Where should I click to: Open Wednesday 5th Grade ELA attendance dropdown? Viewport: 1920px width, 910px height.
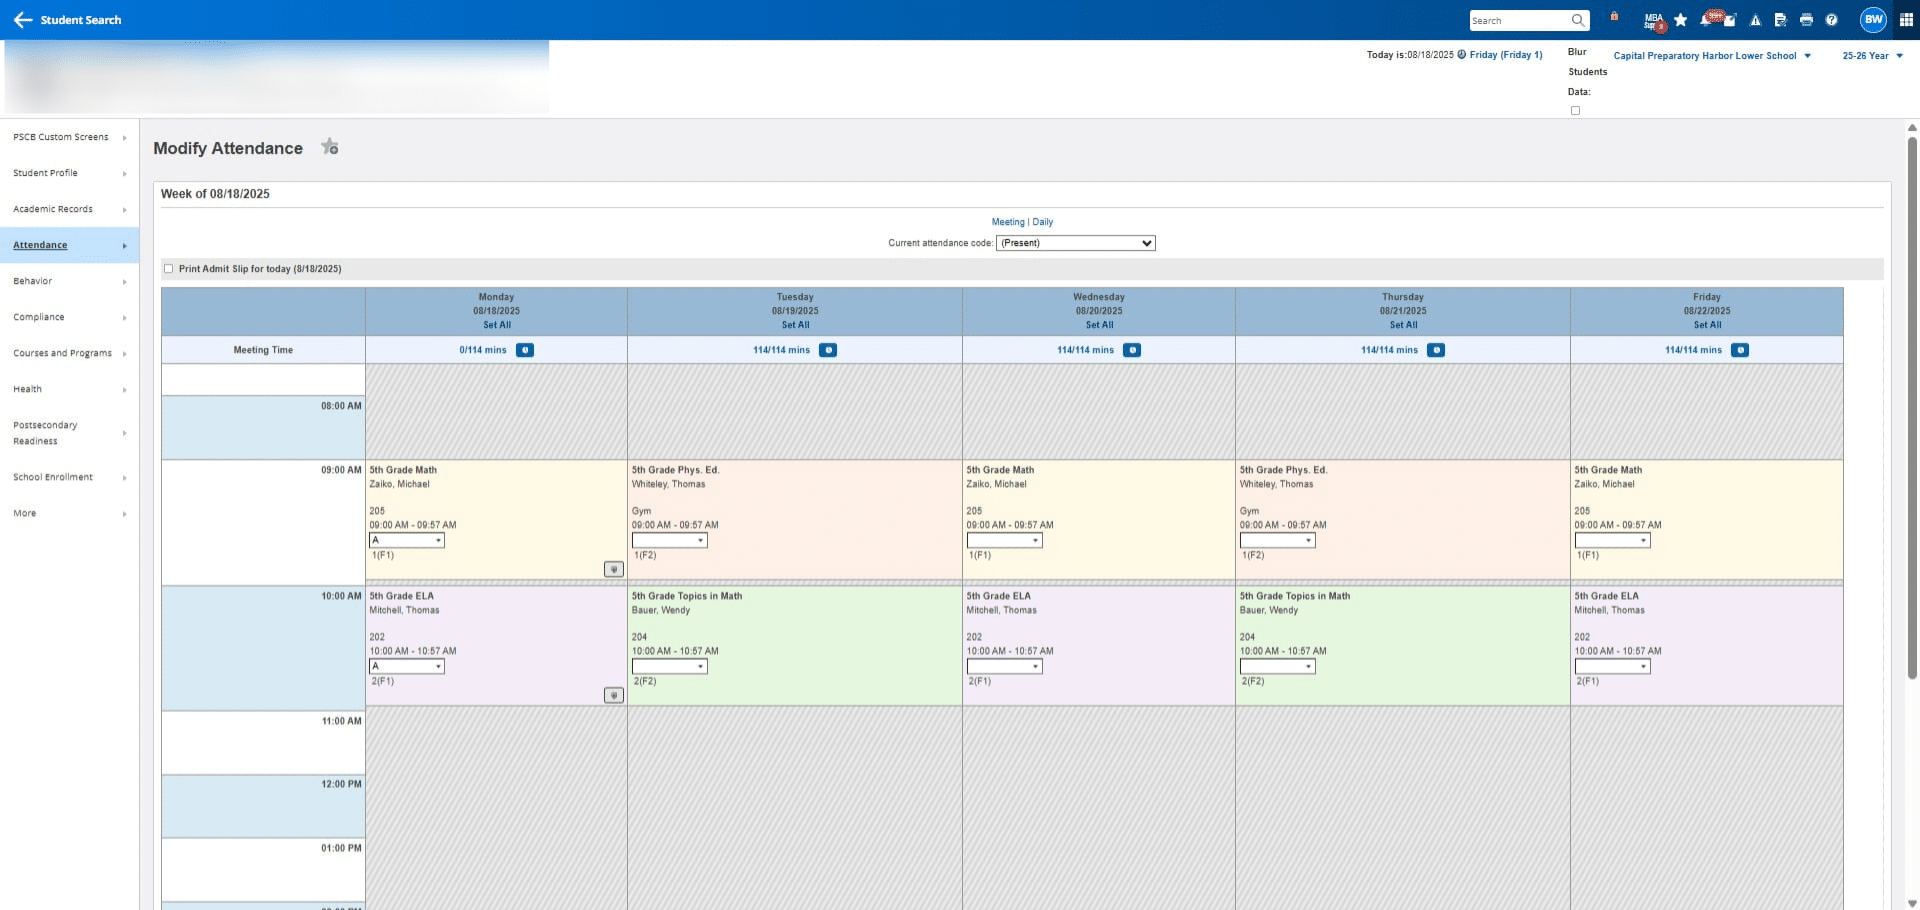pyautogui.click(x=1004, y=666)
